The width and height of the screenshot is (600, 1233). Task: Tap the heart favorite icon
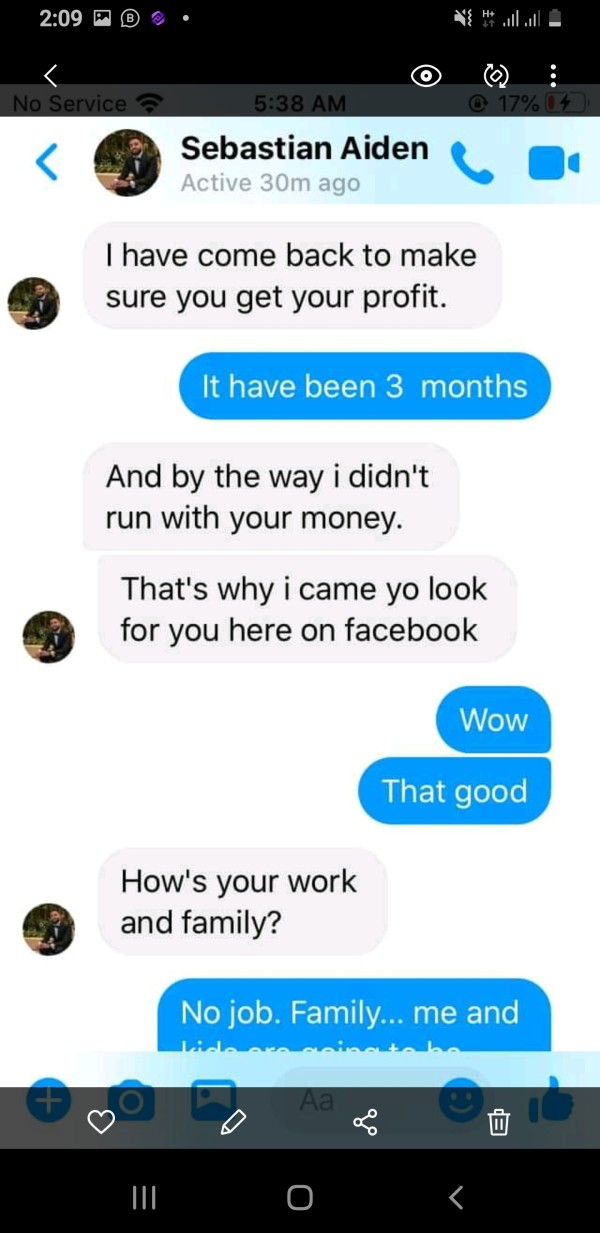coord(101,1123)
